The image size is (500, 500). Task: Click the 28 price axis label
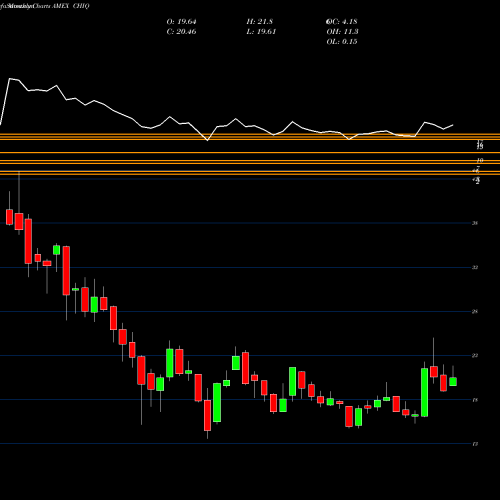(475, 312)
